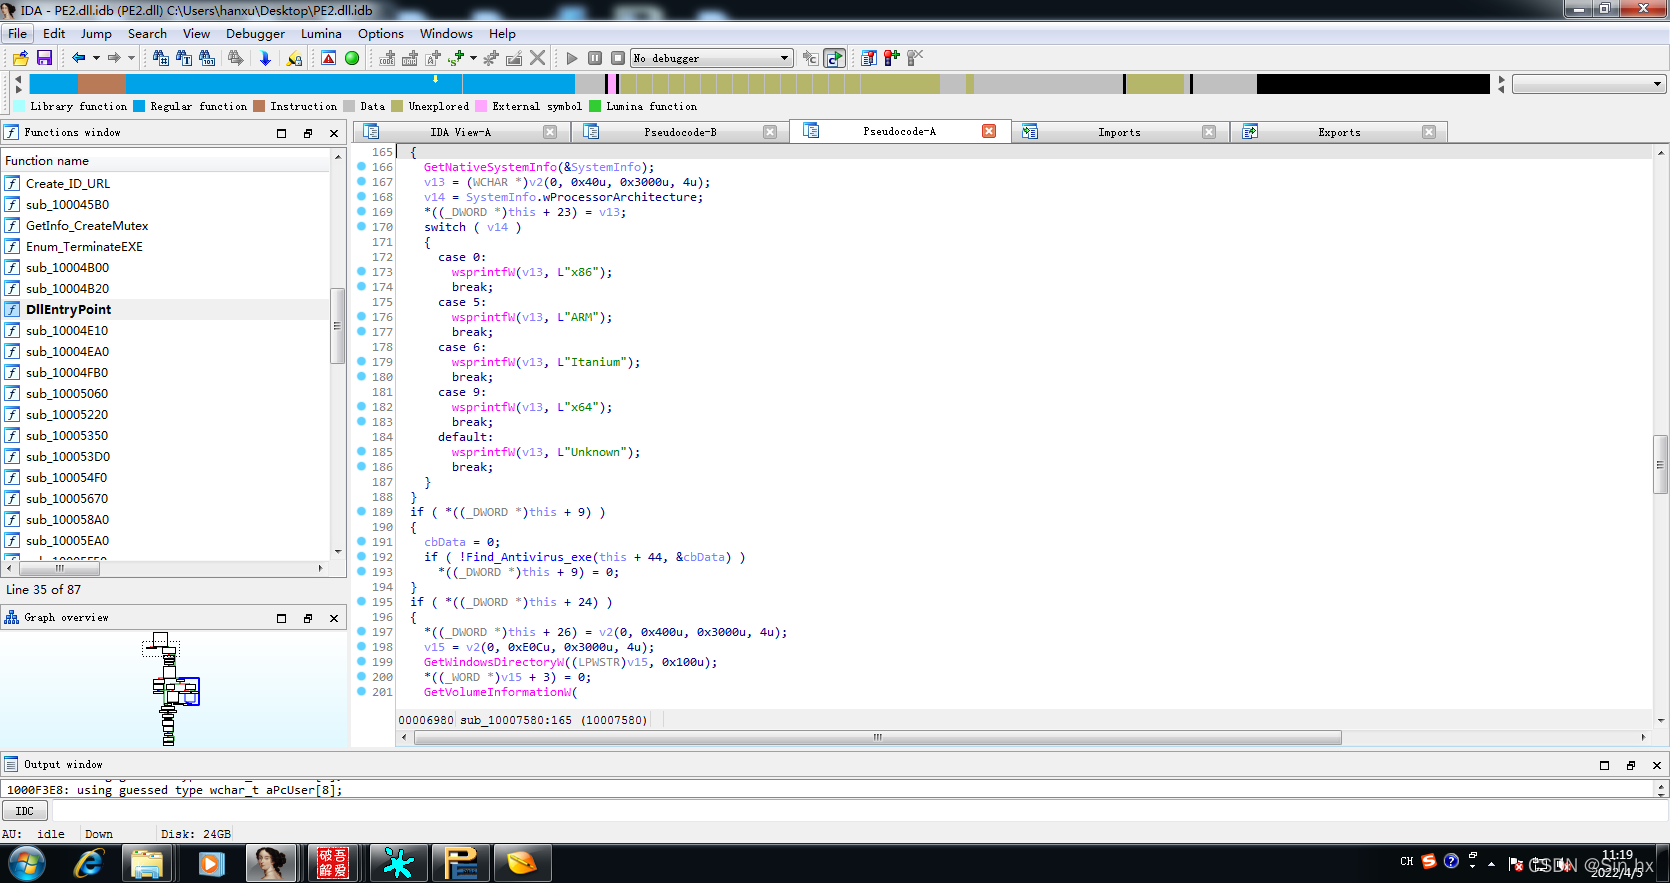Click the highlighted icon right of the debugger box
Screen dimensions: 1670x883
coord(835,58)
